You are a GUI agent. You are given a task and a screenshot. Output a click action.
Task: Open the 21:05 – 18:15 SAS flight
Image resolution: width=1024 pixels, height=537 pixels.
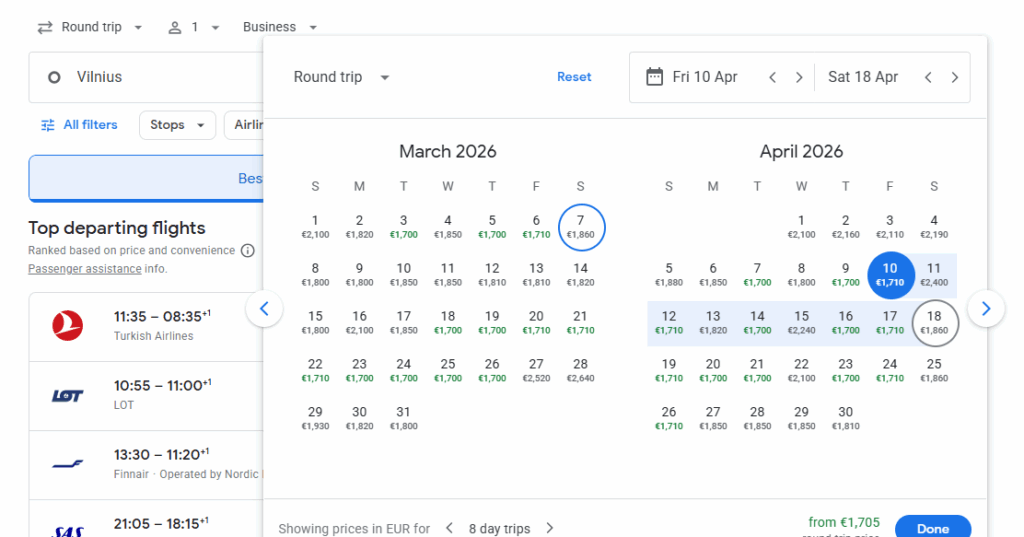click(146, 519)
